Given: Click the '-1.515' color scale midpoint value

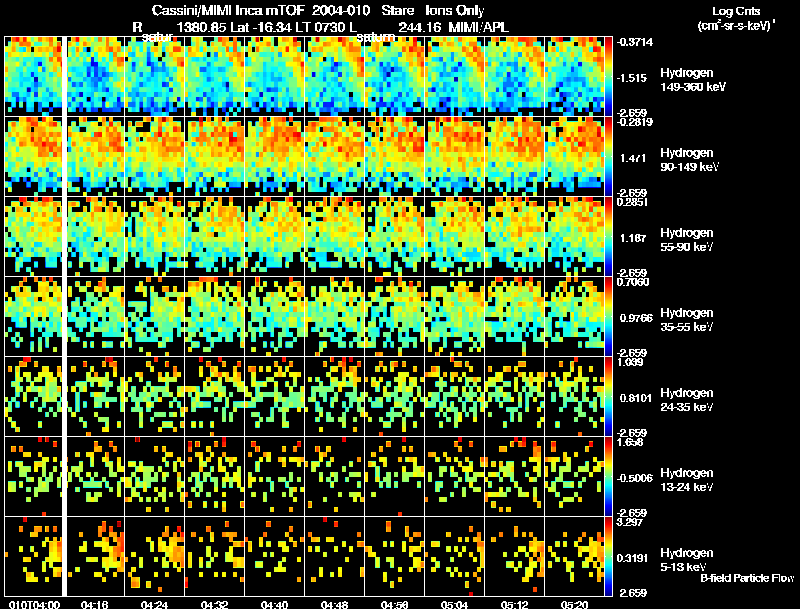Looking at the screenshot, I should click(x=631, y=78).
